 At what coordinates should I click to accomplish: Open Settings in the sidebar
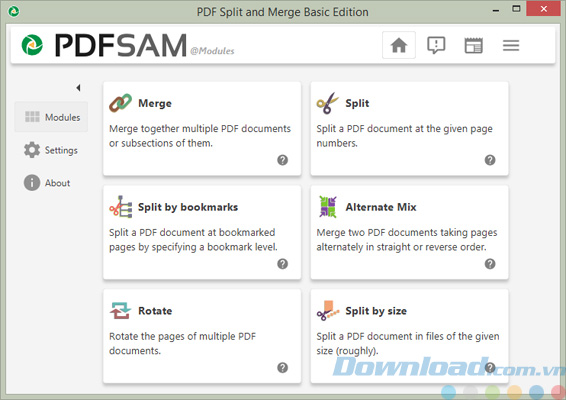[51, 150]
